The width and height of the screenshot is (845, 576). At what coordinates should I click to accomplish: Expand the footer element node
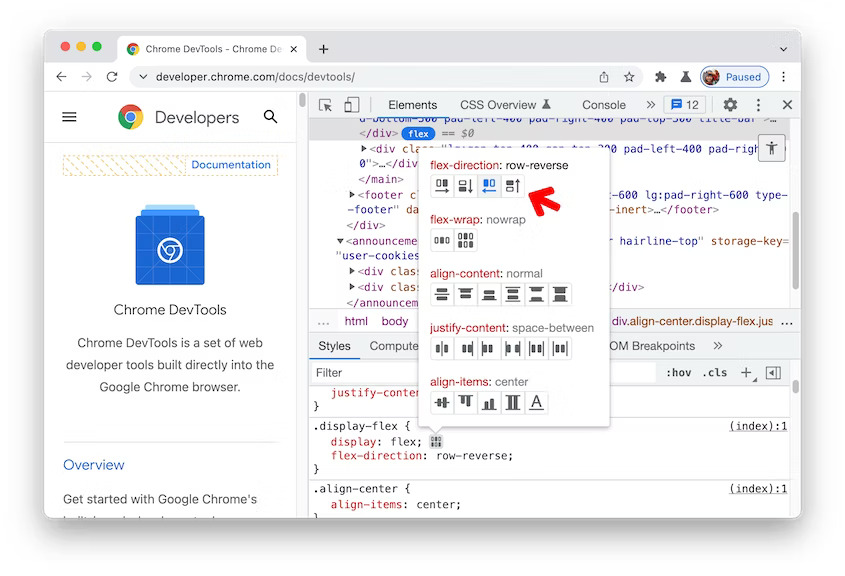point(353,195)
